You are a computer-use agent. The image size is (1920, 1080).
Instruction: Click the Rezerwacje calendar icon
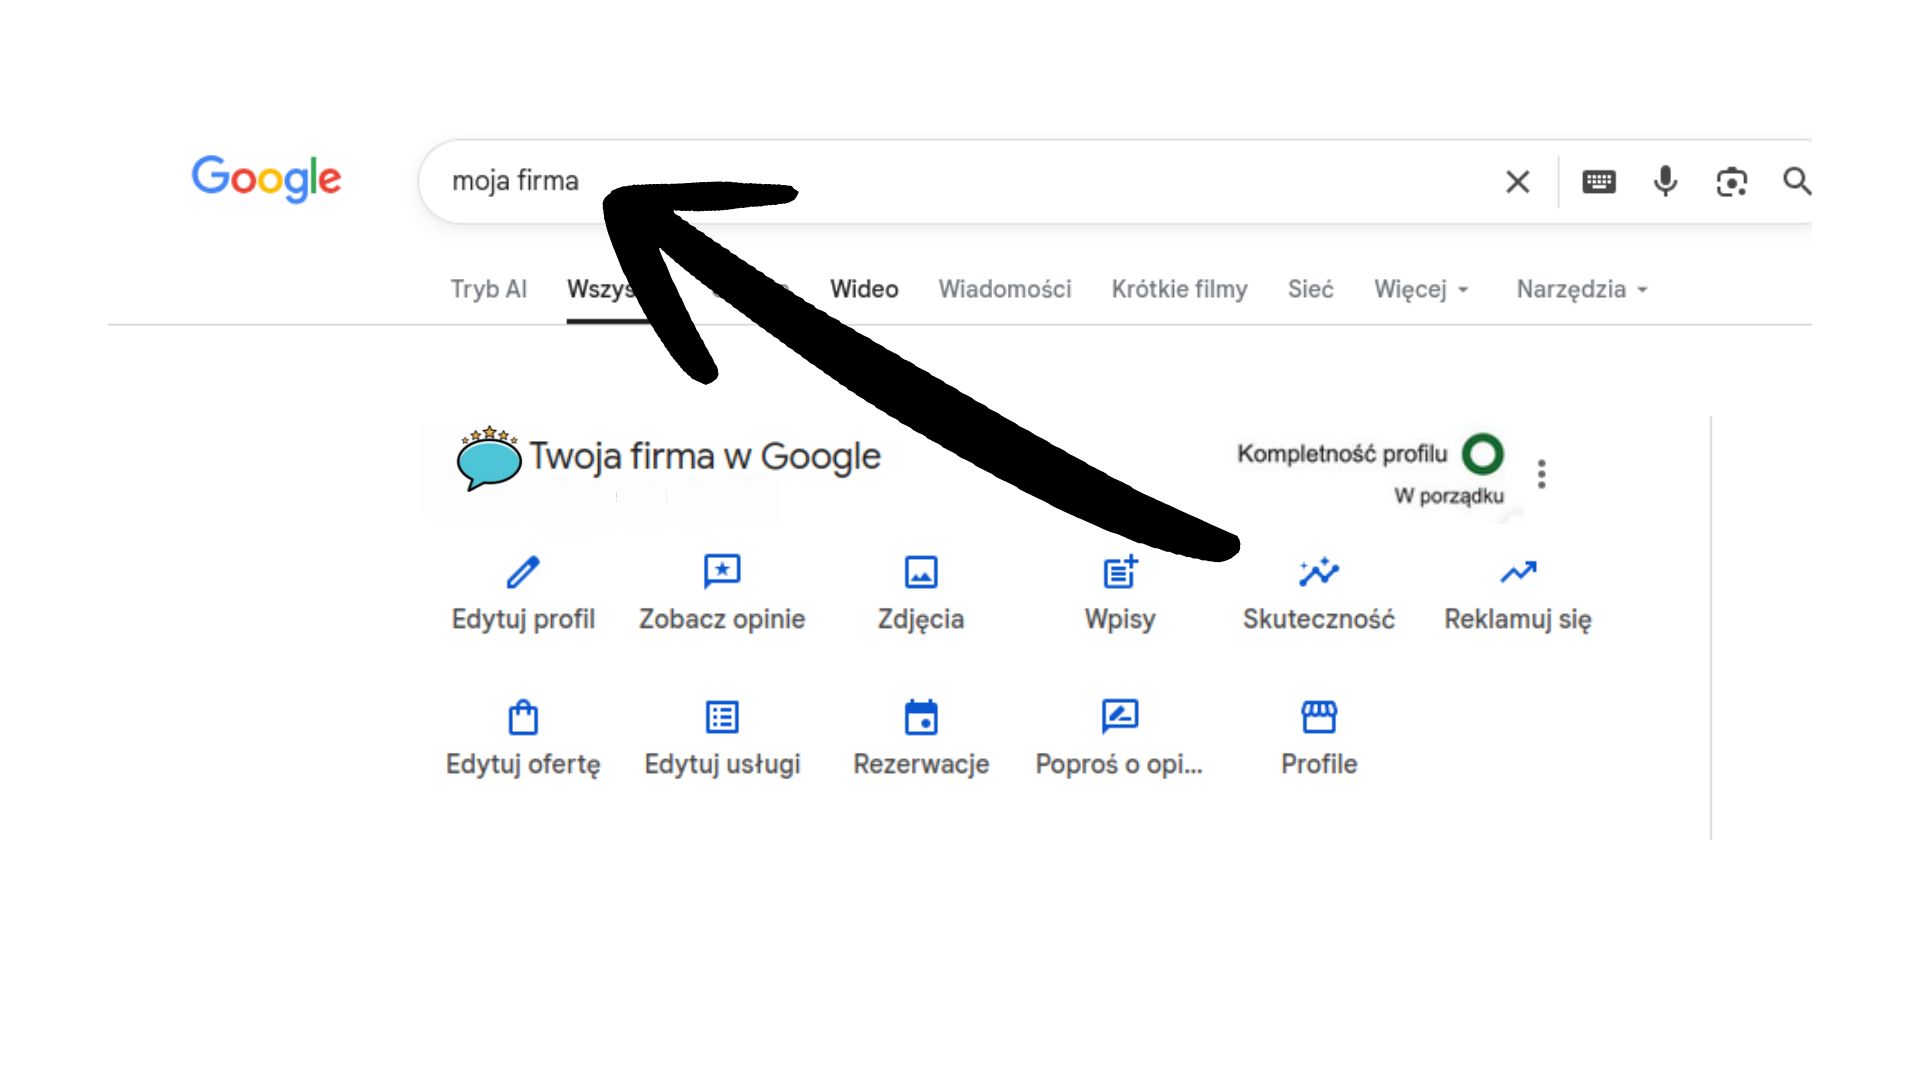(x=921, y=717)
